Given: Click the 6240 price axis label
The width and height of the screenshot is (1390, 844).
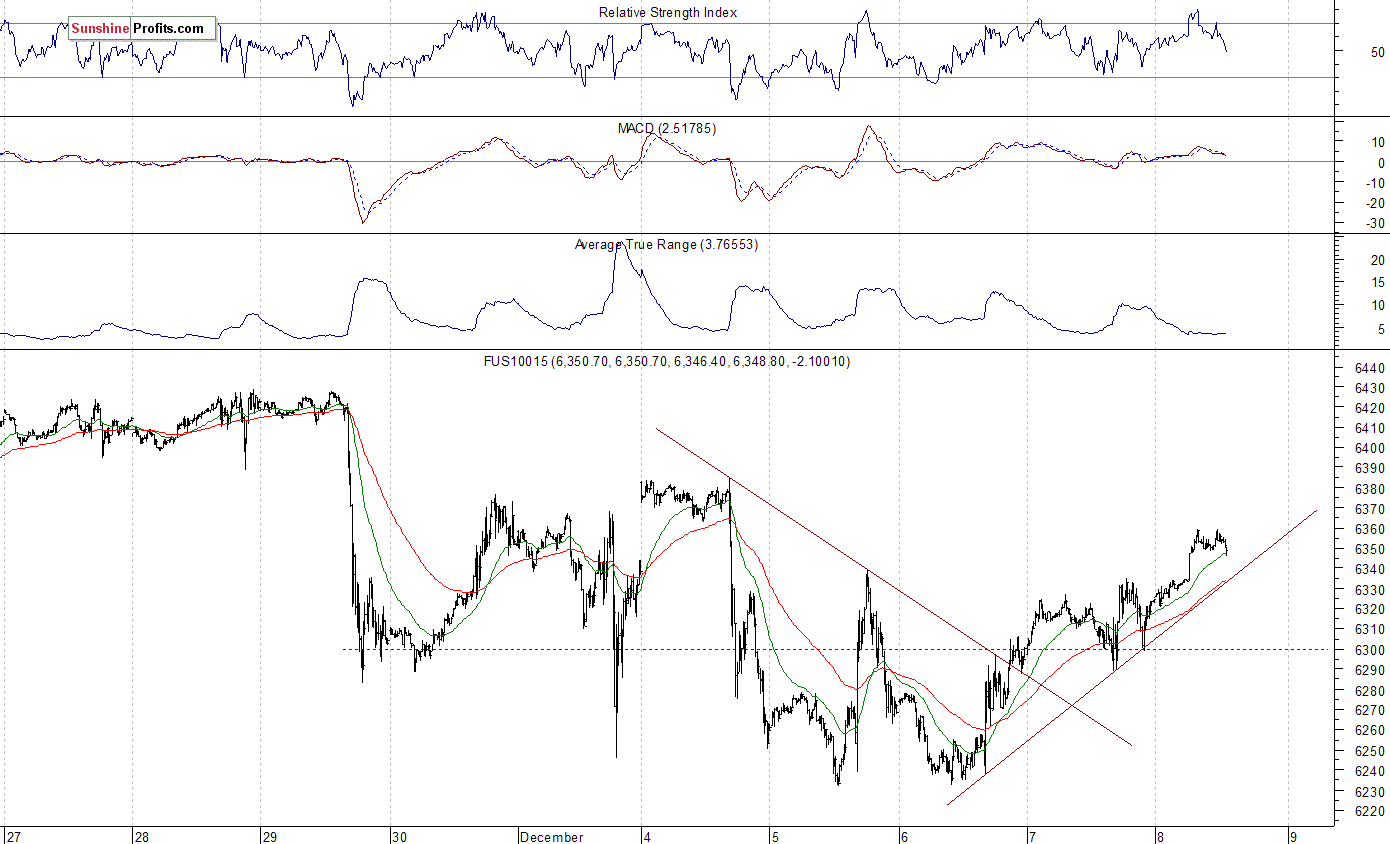Looking at the screenshot, I should click(1369, 770).
